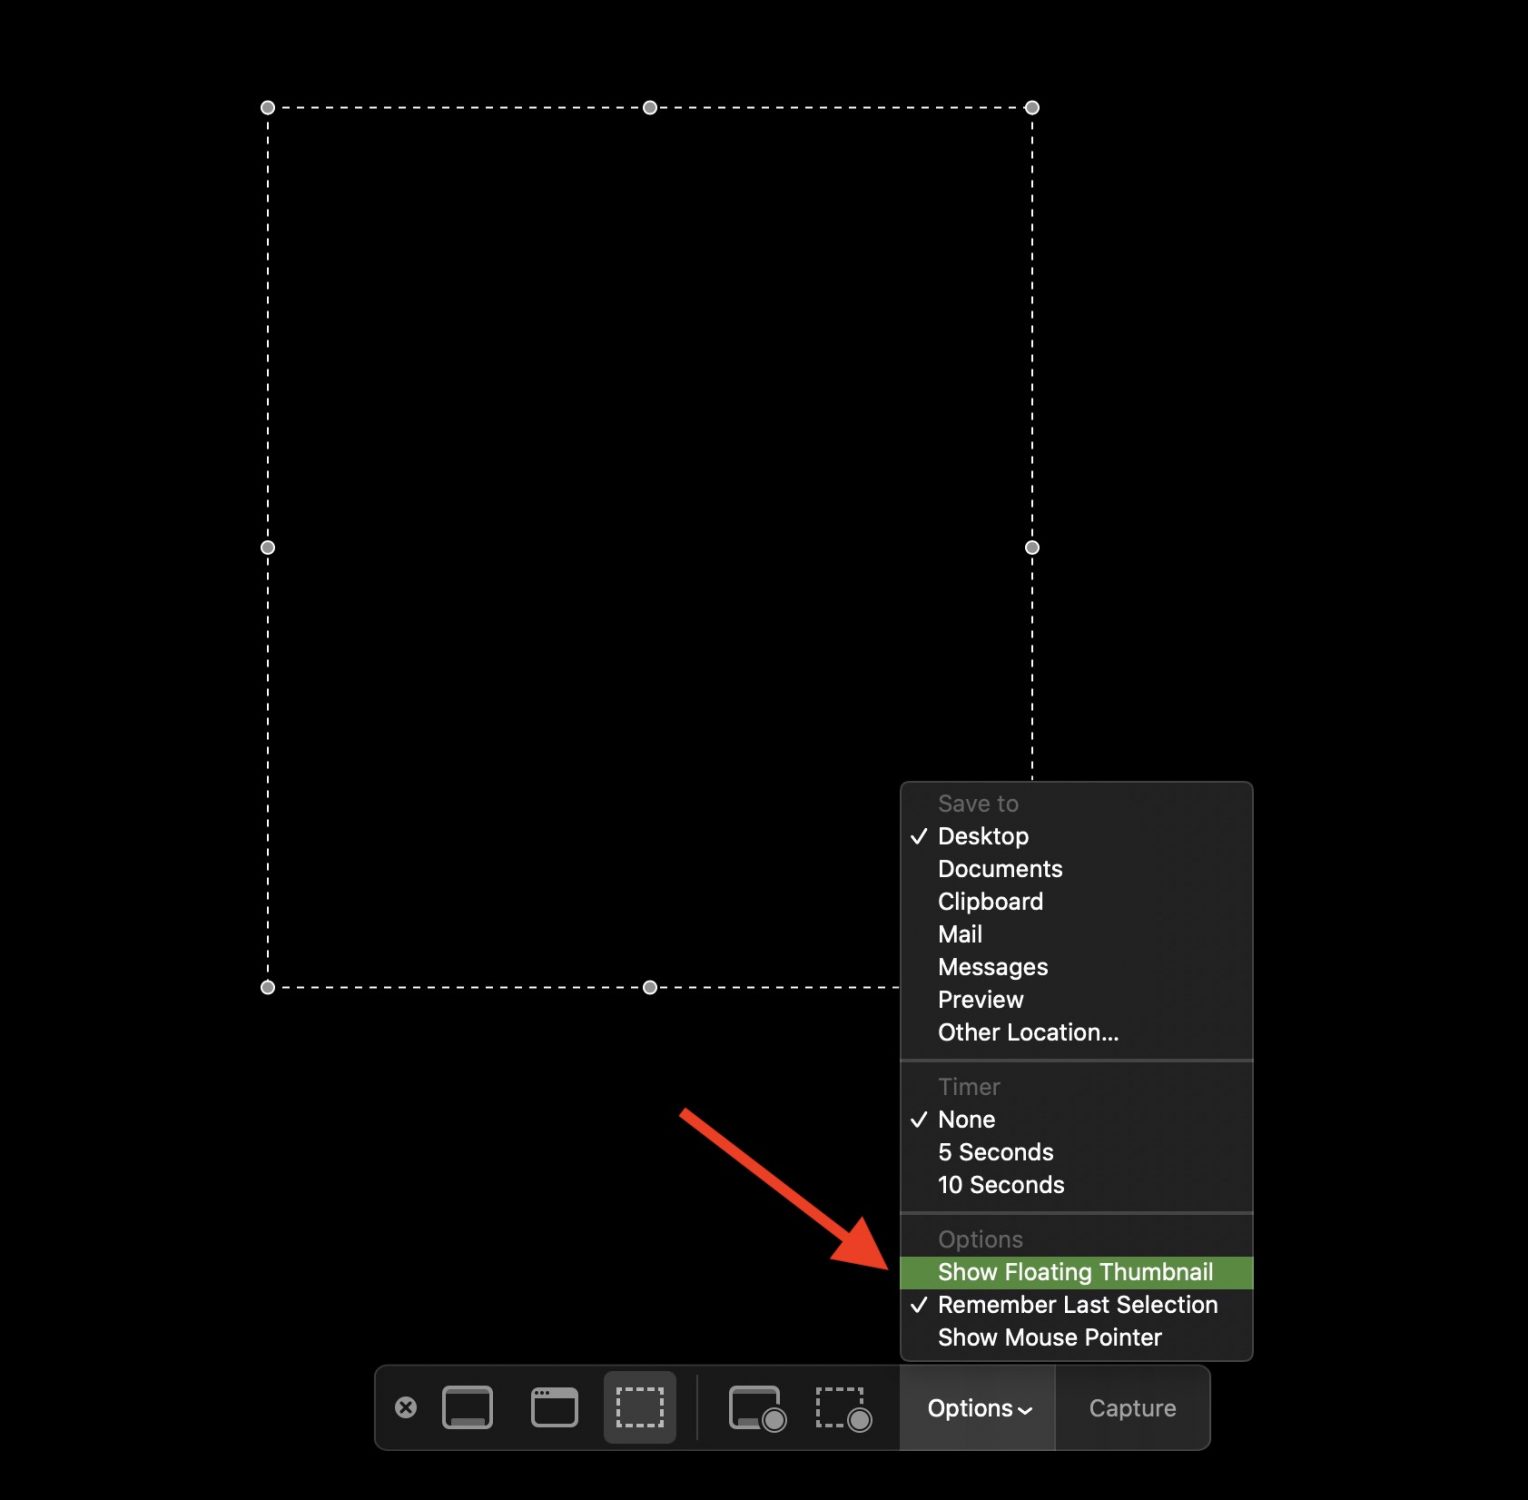Set timer to 10 Seconds
Image resolution: width=1528 pixels, height=1500 pixels.
pyautogui.click(x=1000, y=1185)
